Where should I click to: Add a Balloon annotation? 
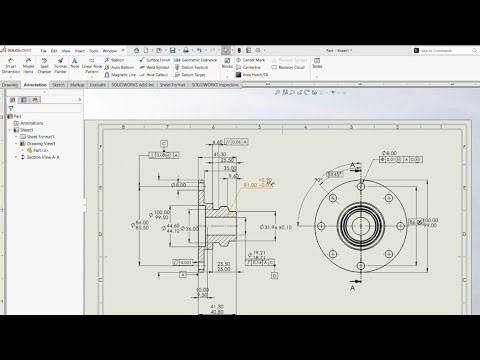[114, 60]
